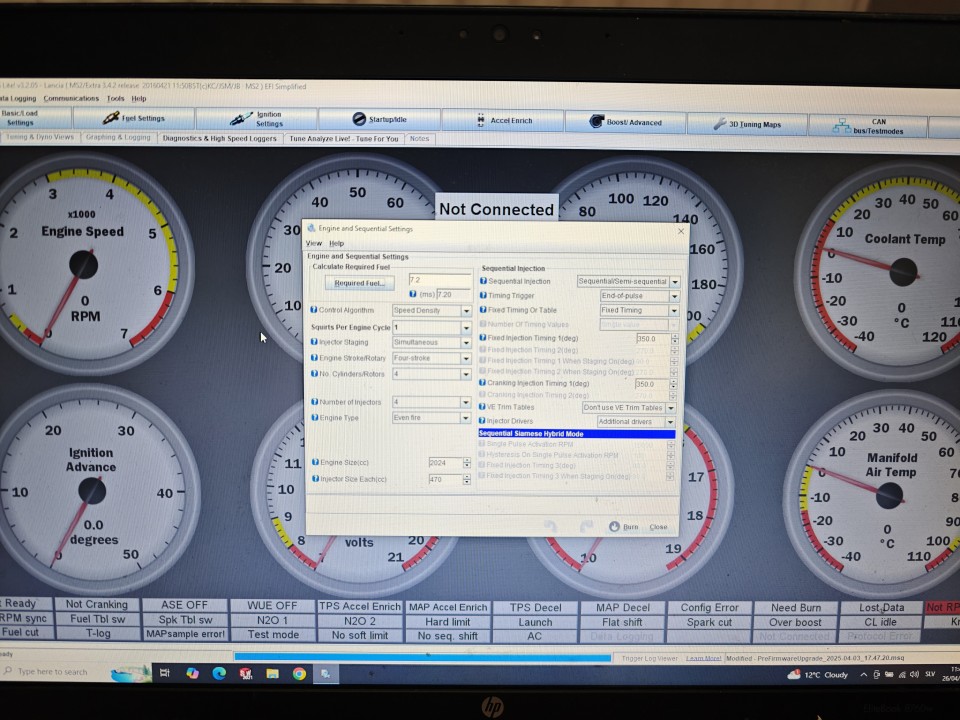Viewport: 960px width, 720px height.
Task: Open the Communications menu
Action: pyautogui.click(x=71, y=98)
